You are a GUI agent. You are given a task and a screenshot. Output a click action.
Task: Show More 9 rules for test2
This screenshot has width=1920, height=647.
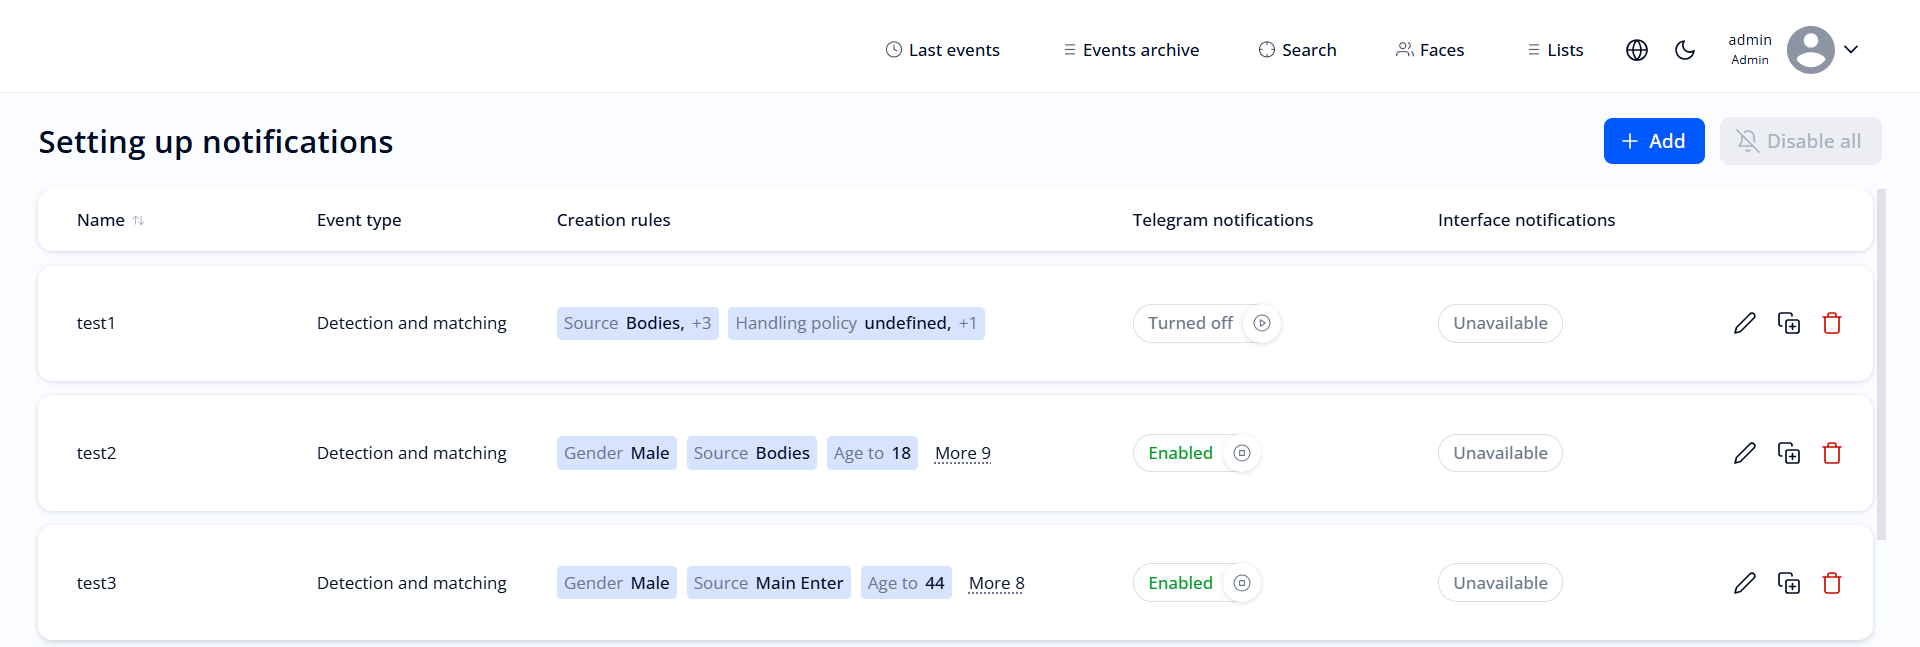[x=962, y=453]
